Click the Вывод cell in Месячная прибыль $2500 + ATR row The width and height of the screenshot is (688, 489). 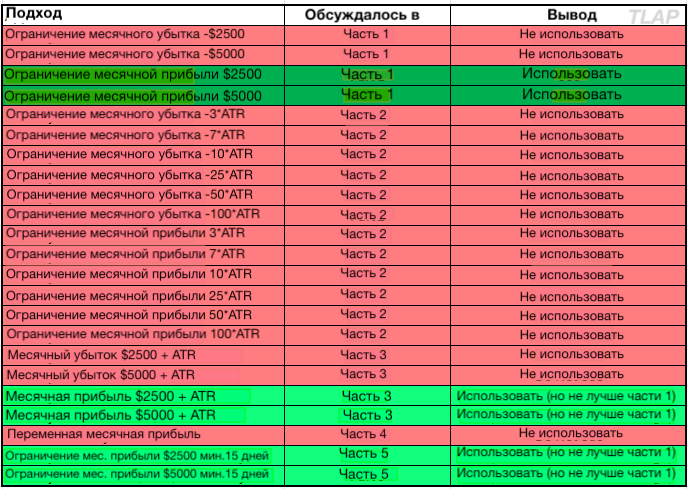tap(568, 396)
